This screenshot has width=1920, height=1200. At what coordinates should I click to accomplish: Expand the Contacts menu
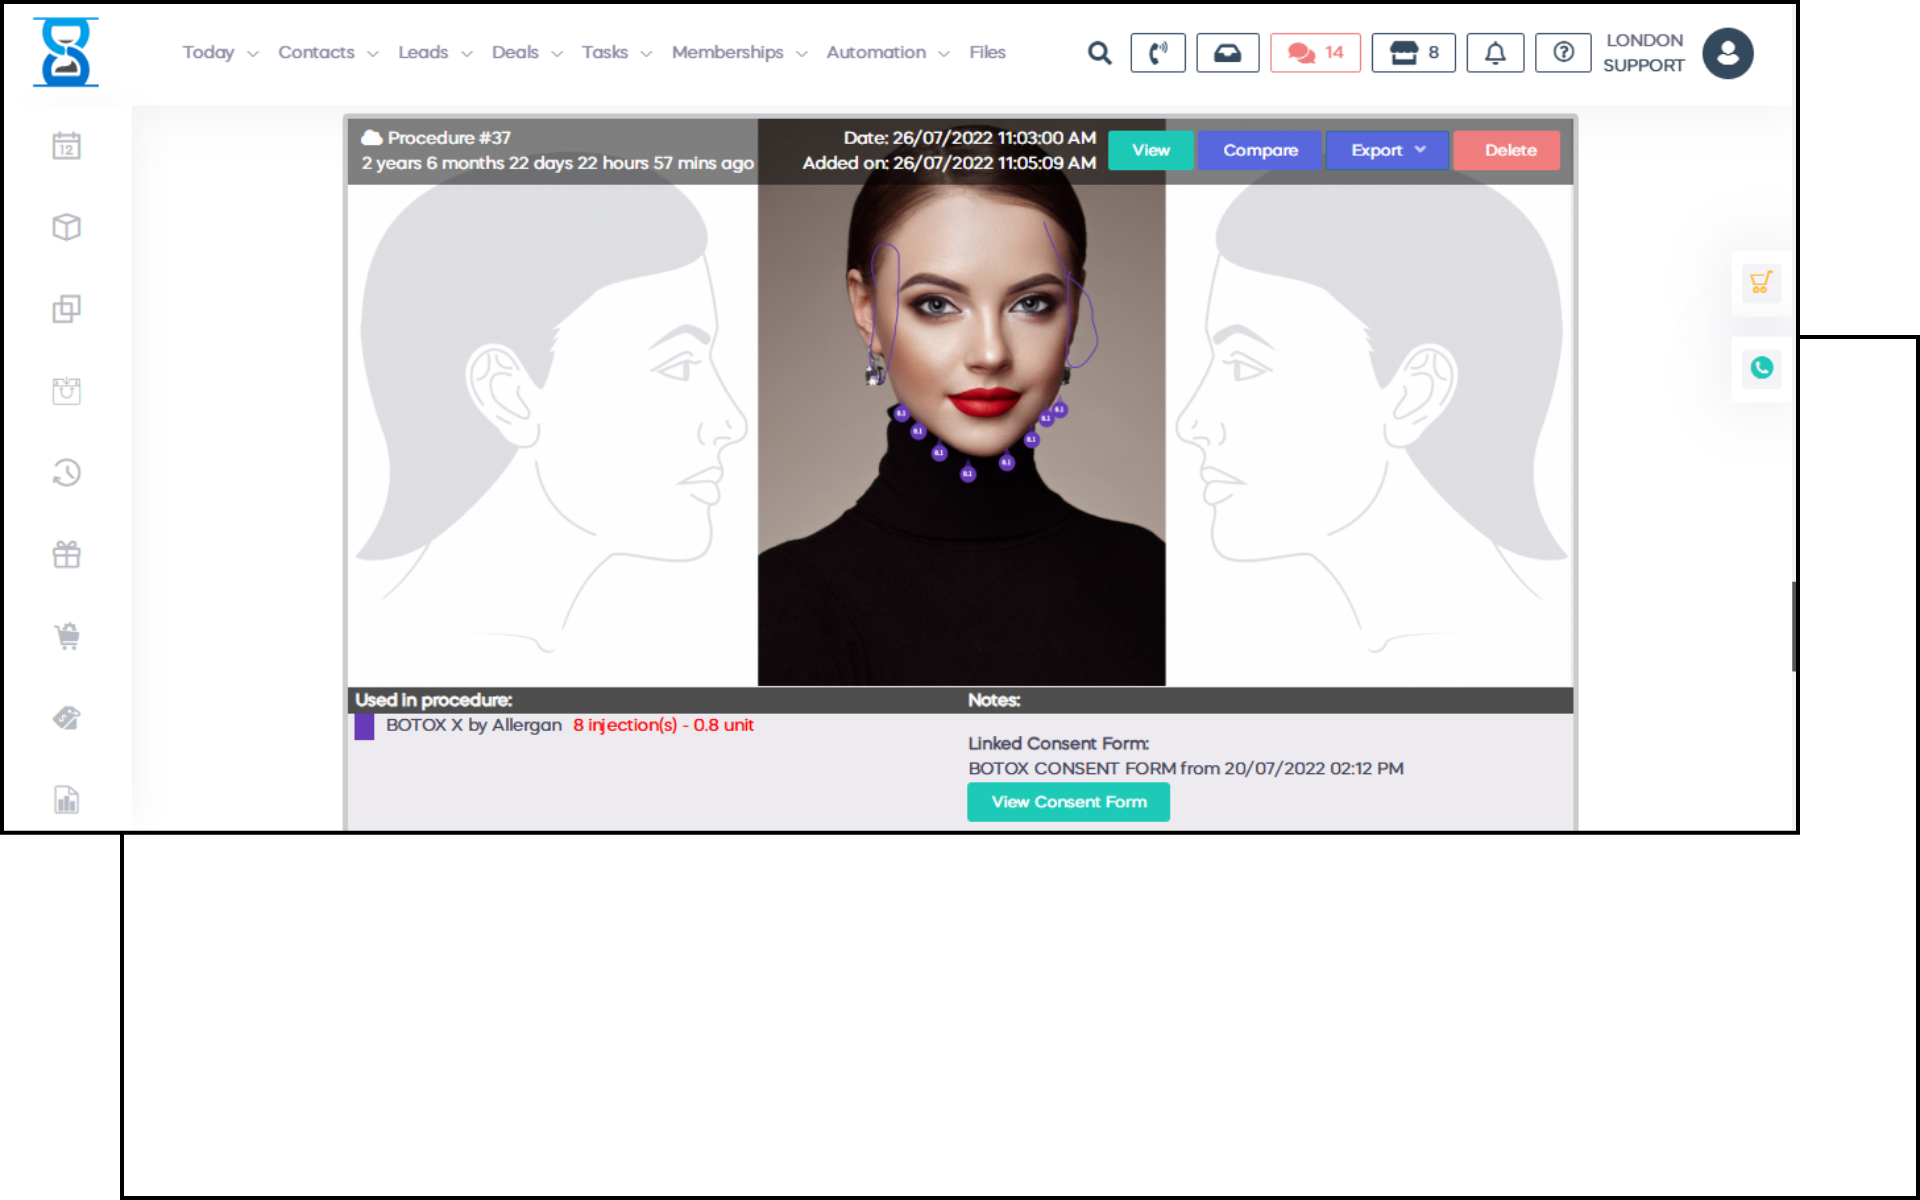point(327,52)
